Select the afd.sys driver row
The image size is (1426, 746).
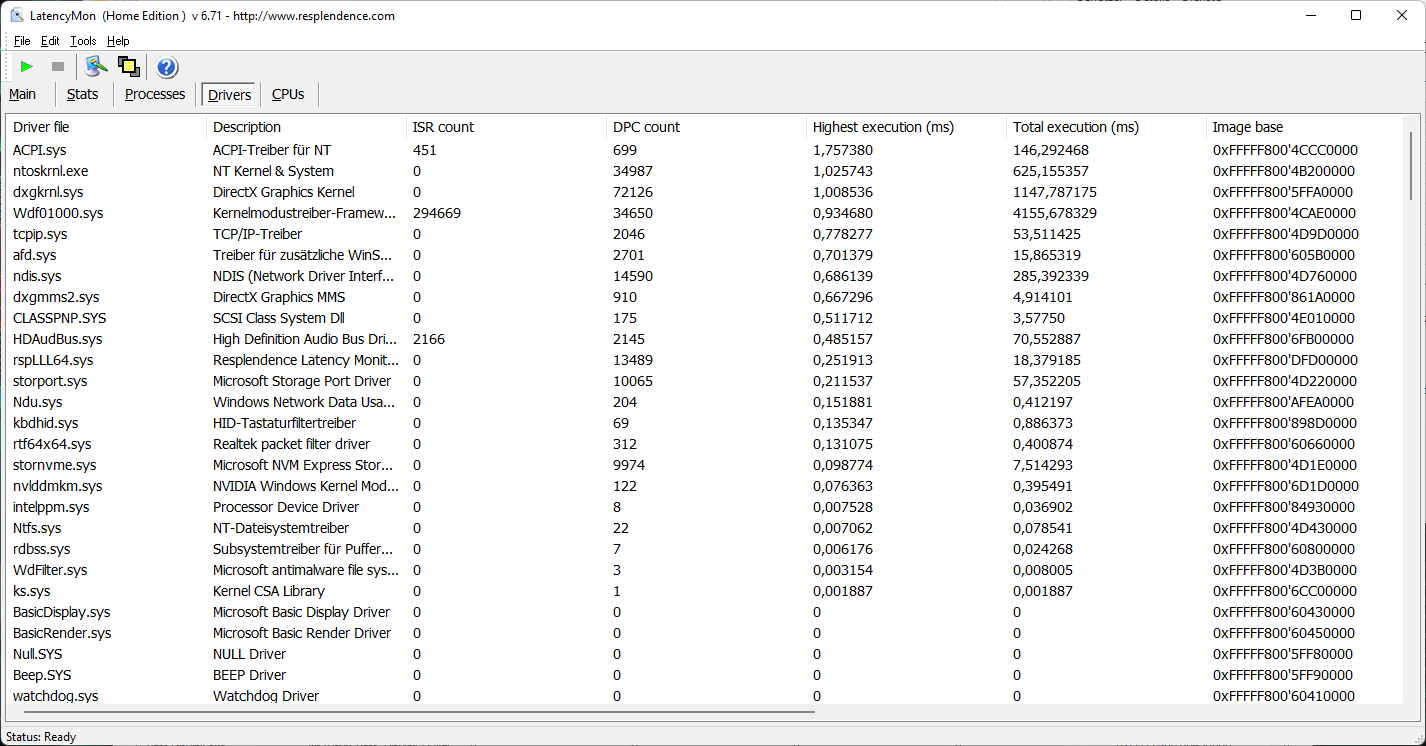(705, 255)
